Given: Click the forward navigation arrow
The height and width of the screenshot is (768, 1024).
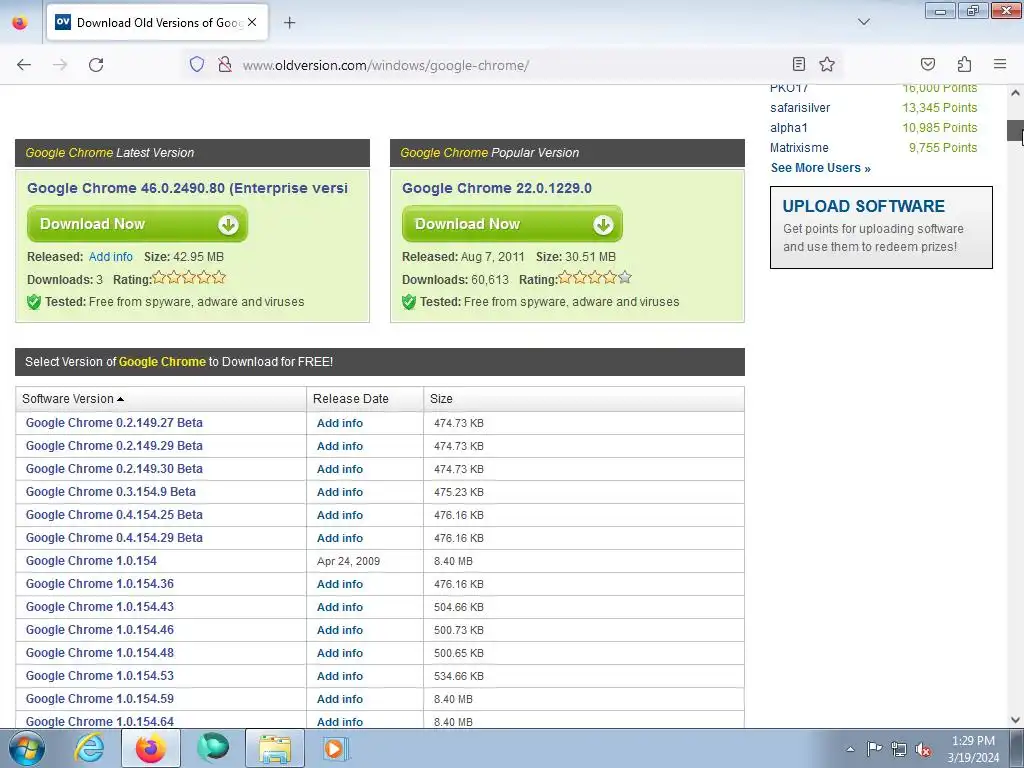Looking at the screenshot, I should [x=60, y=65].
